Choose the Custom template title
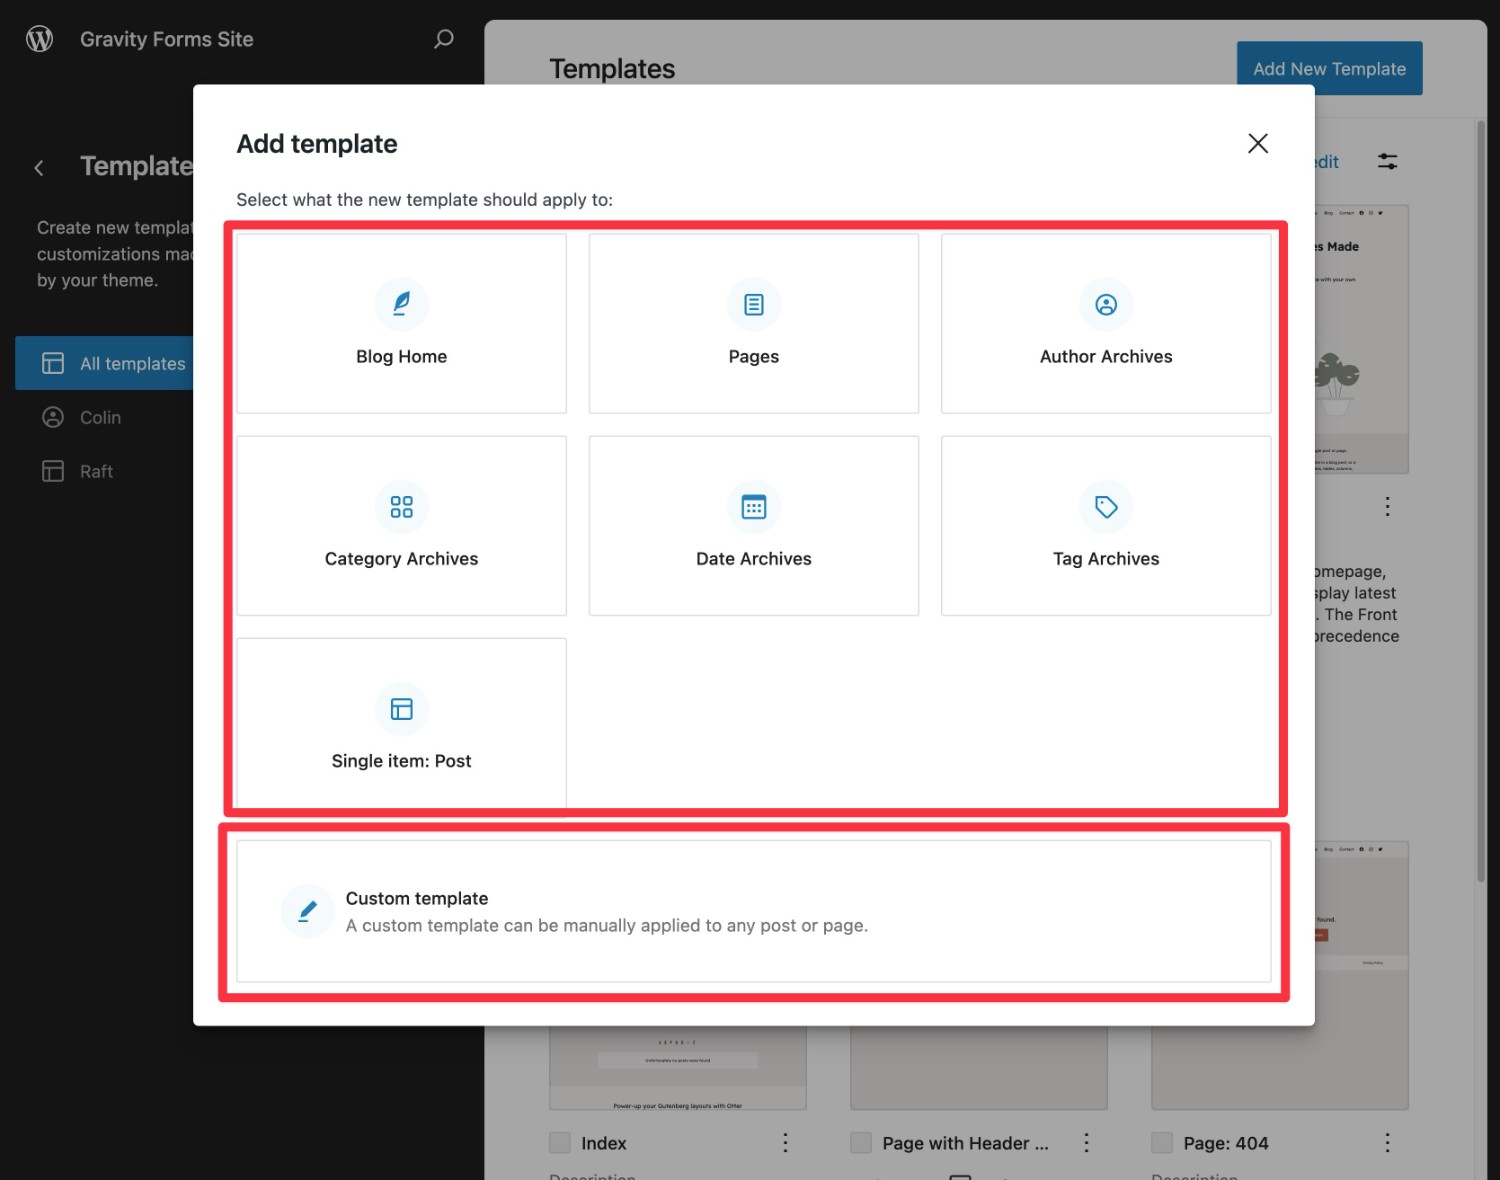Screen dimensions: 1500x1180 pos(417,898)
